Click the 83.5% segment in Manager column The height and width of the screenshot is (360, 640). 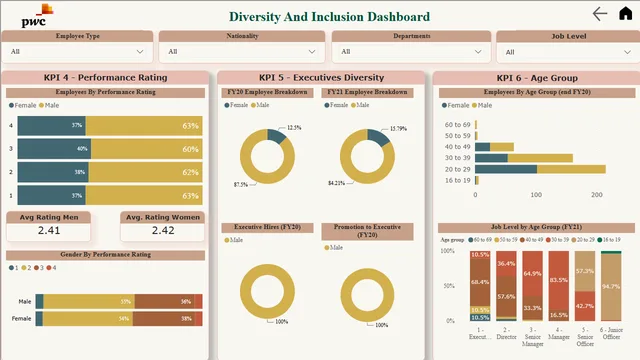pyautogui.click(x=558, y=280)
